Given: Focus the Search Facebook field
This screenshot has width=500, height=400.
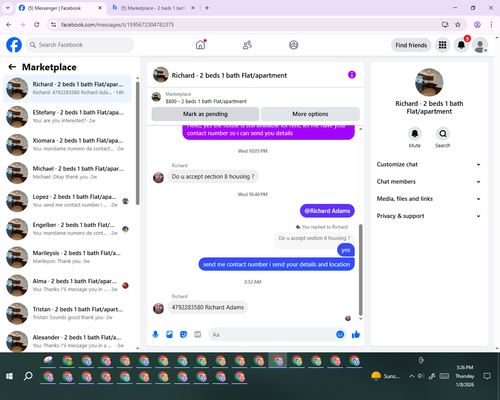Looking at the screenshot, I should (x=80, y=45).
